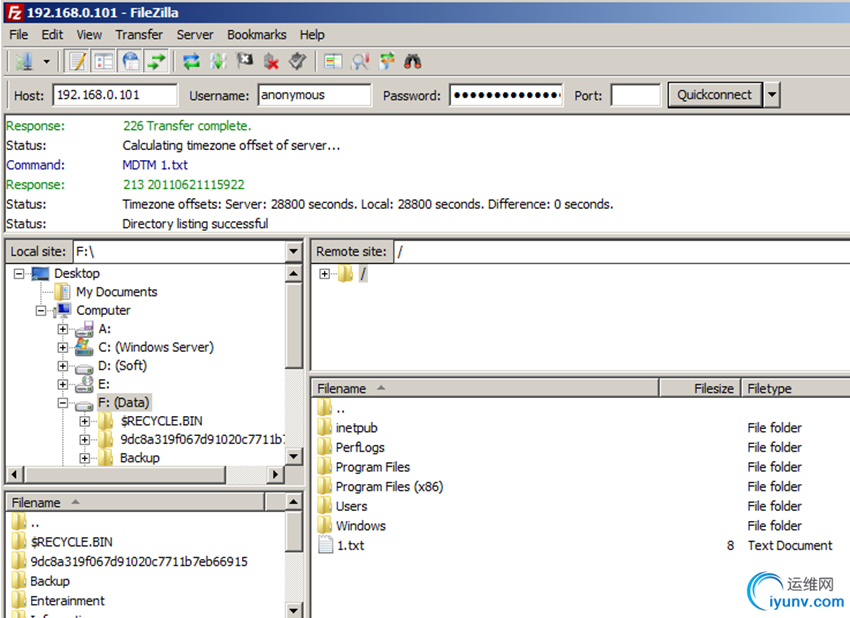Open the Transfer menu

click(139, 35)
